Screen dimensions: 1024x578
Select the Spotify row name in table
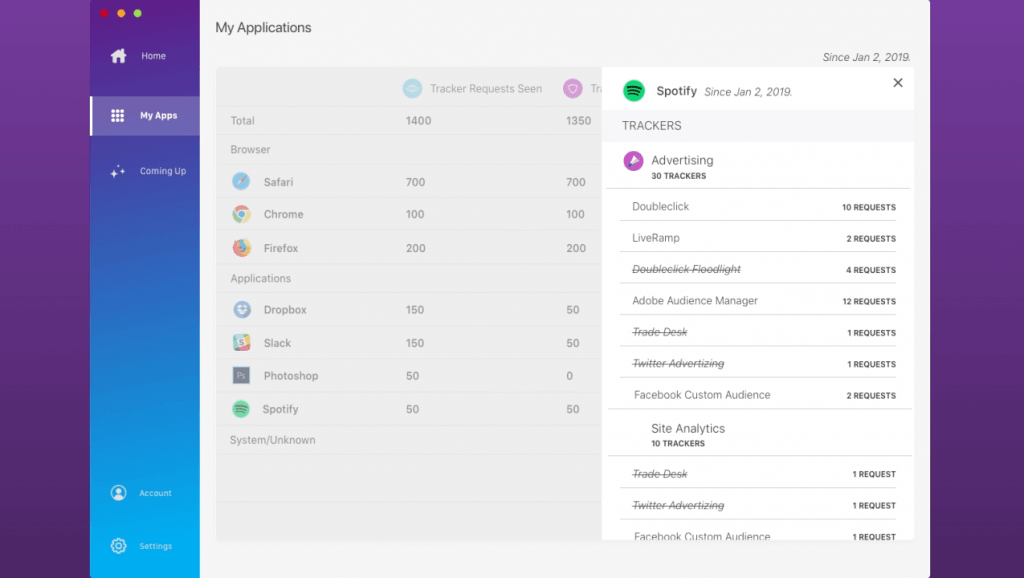tap(280, 409)
